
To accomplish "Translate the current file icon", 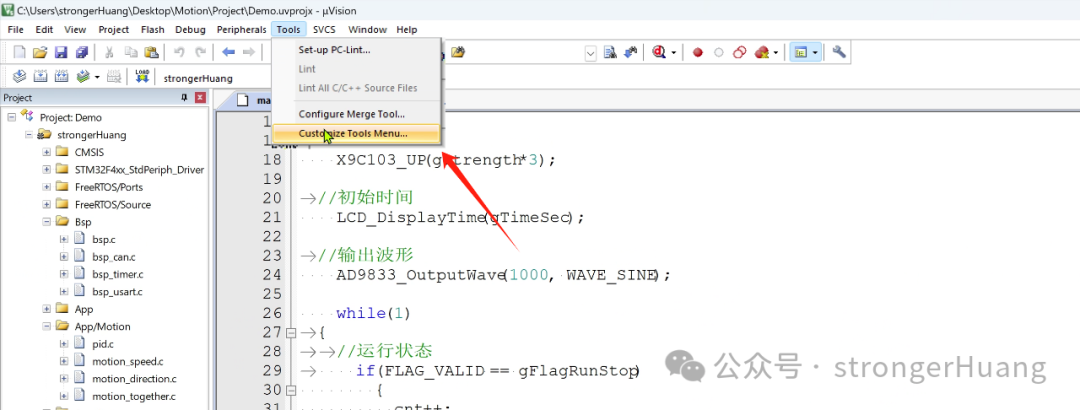I will pyautogui.click(x=19, y=76).
